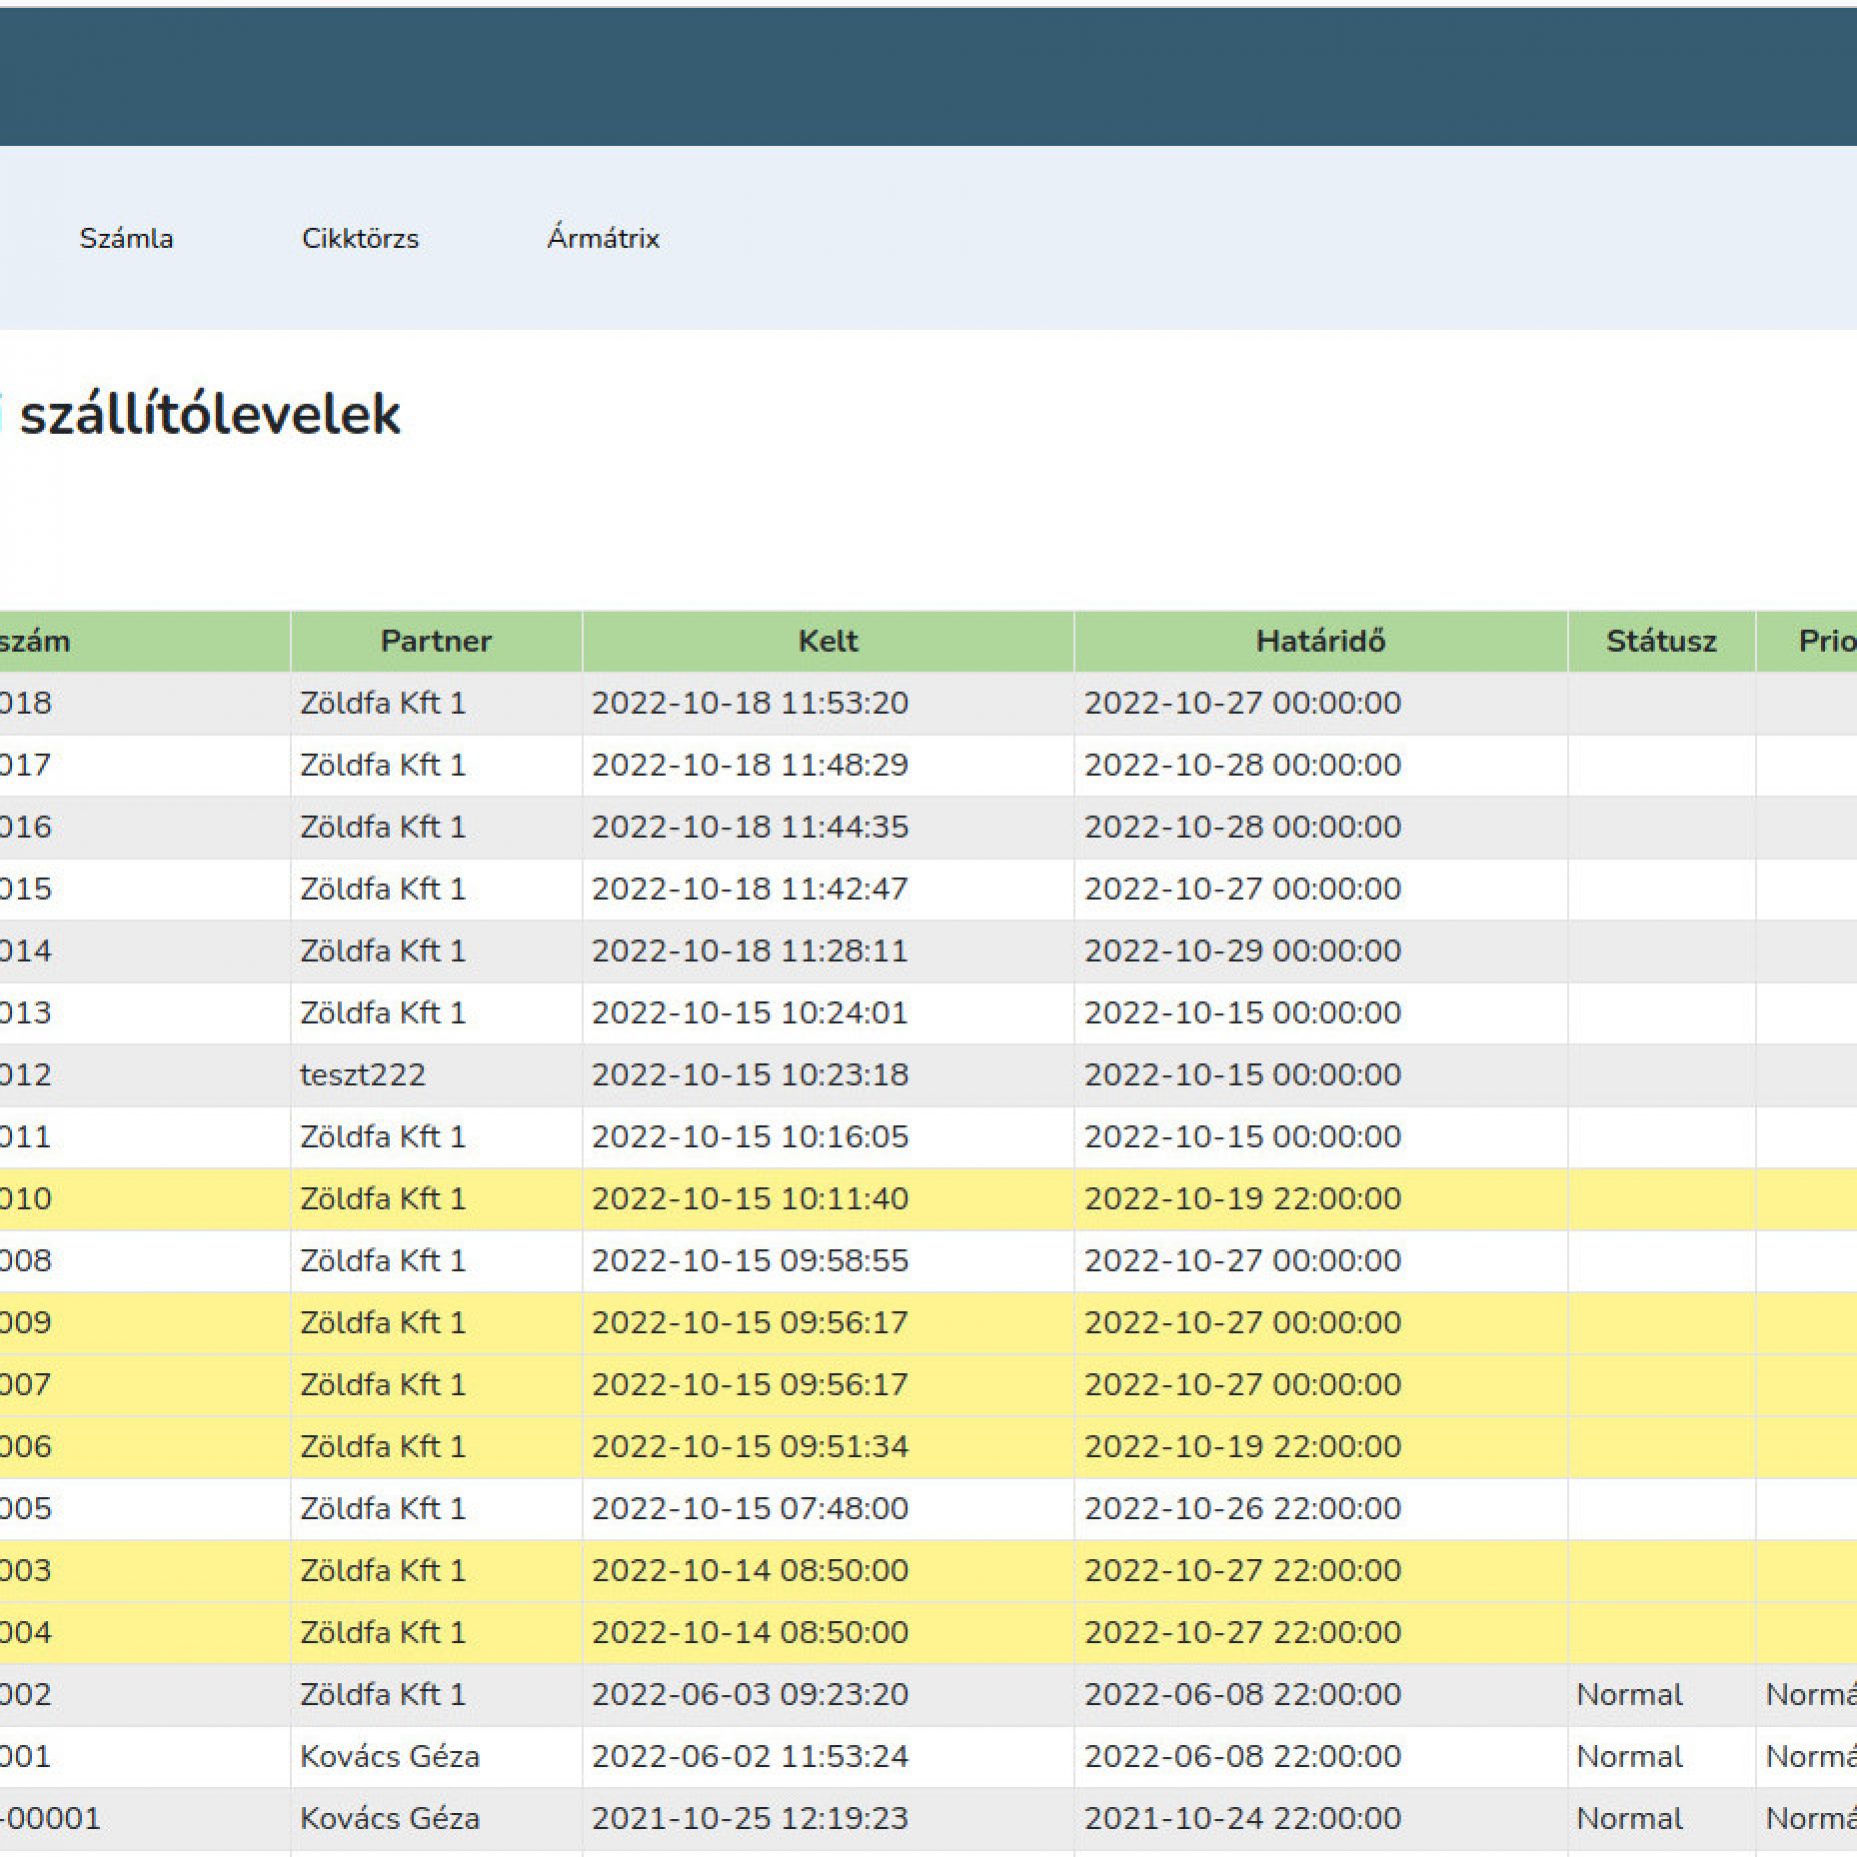Click the yellow row dated 2022-10-15 10:11:40

coord(749,1199)
